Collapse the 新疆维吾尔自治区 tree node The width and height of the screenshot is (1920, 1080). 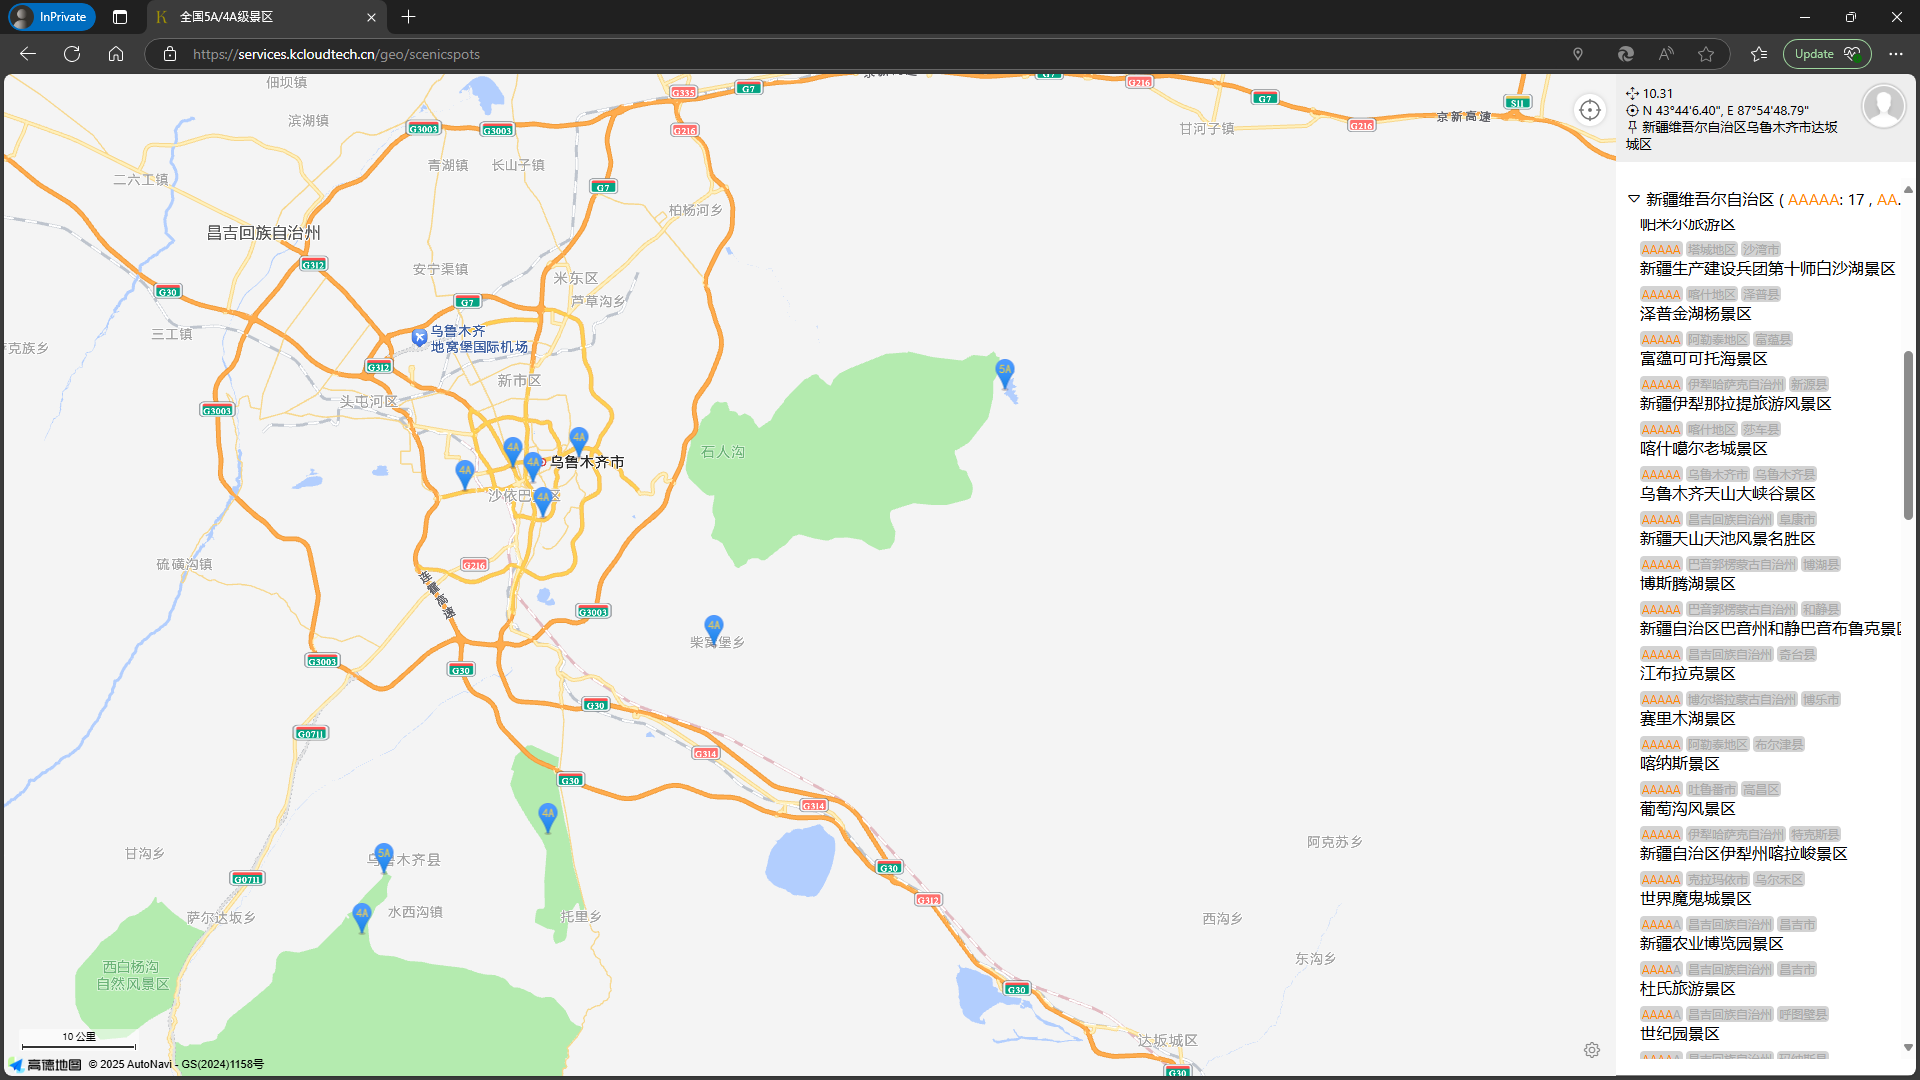click(x=1634, y=199)
